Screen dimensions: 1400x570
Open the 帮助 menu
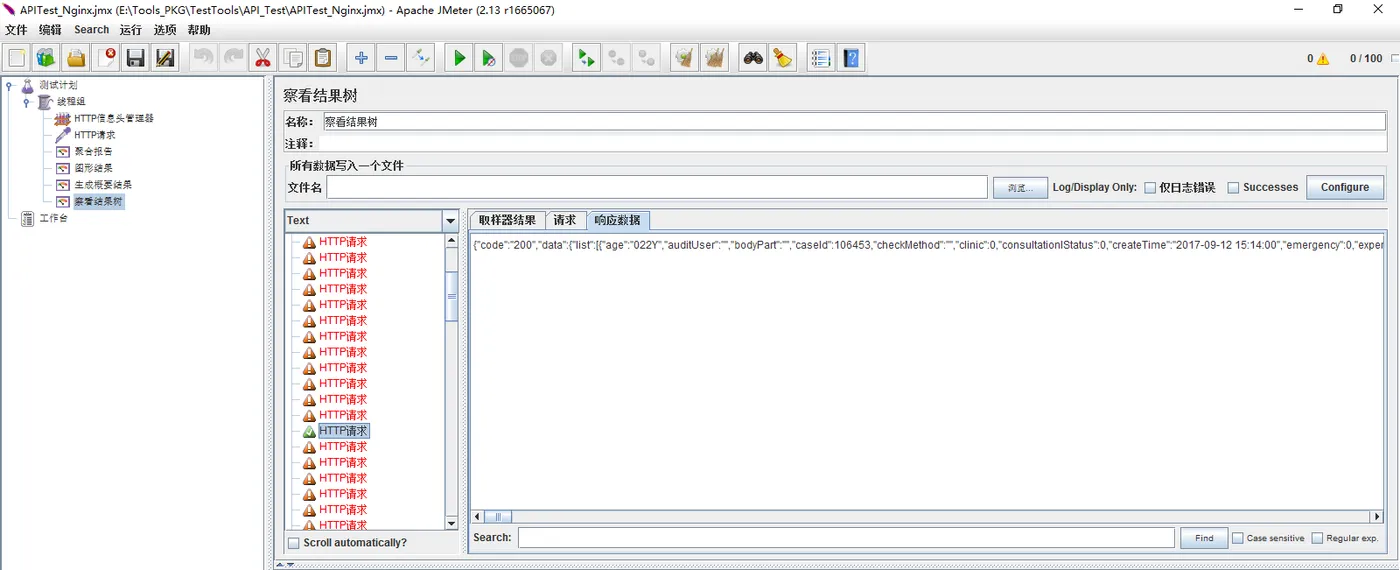[199, 30]
